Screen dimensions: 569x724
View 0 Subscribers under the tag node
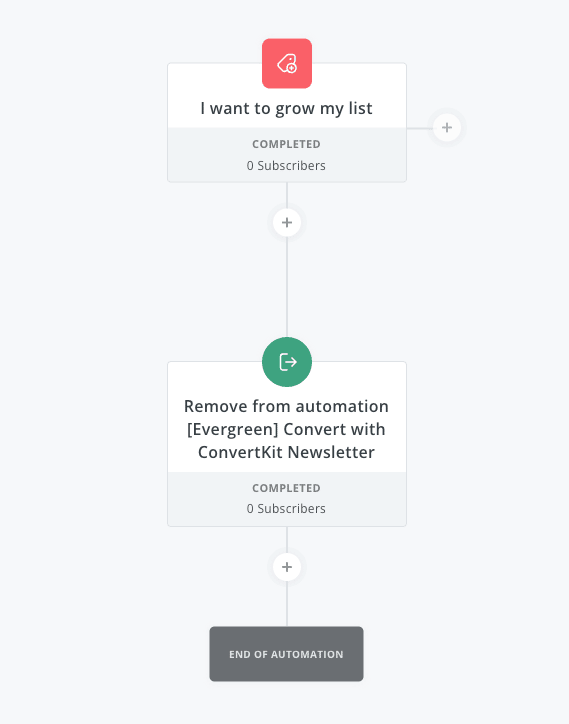pos(286,165)
